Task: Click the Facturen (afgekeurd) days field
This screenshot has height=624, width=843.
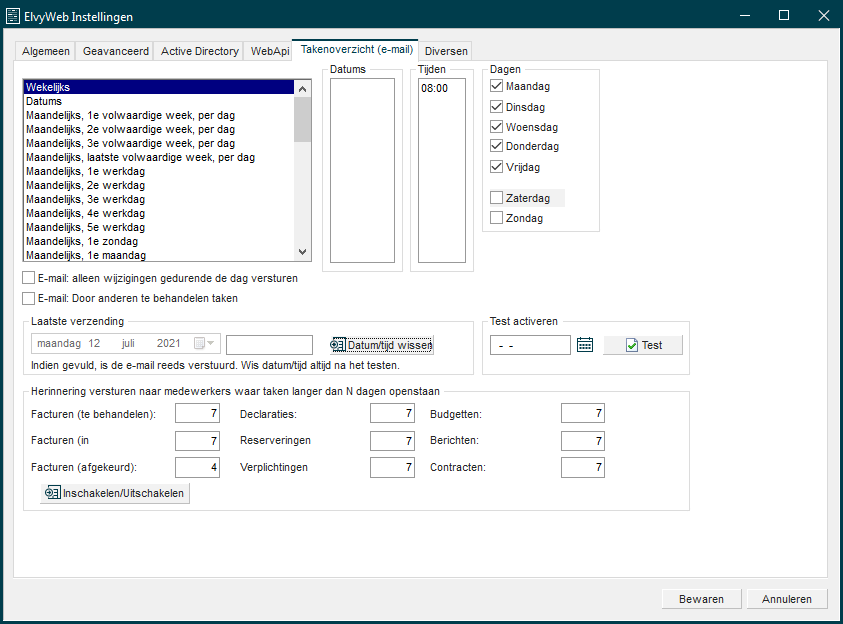Action: tap(197, 467)
